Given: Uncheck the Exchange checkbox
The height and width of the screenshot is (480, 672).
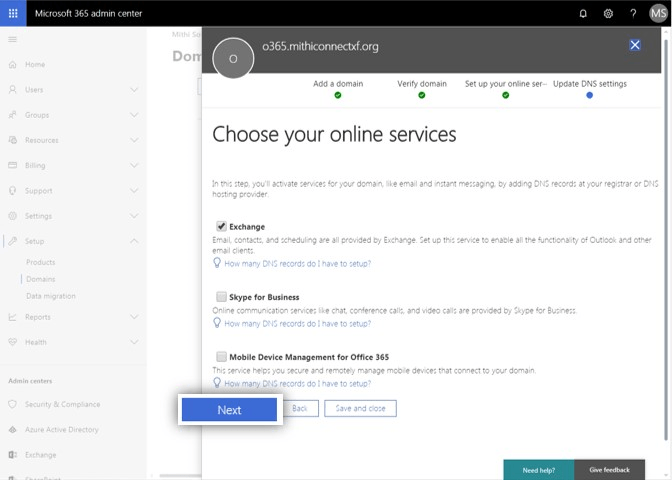Looking at the screenshot, I should (221, 226).
